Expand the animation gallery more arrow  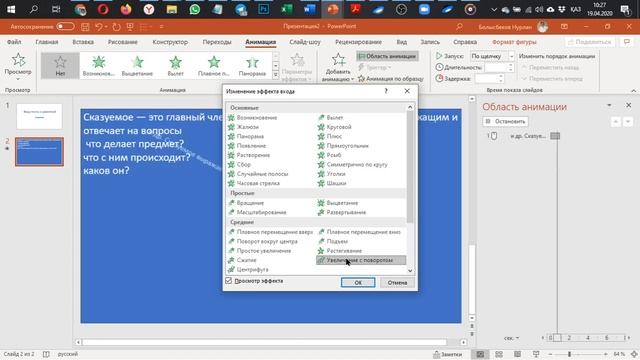pyautogui.click(x=276, y=75)
